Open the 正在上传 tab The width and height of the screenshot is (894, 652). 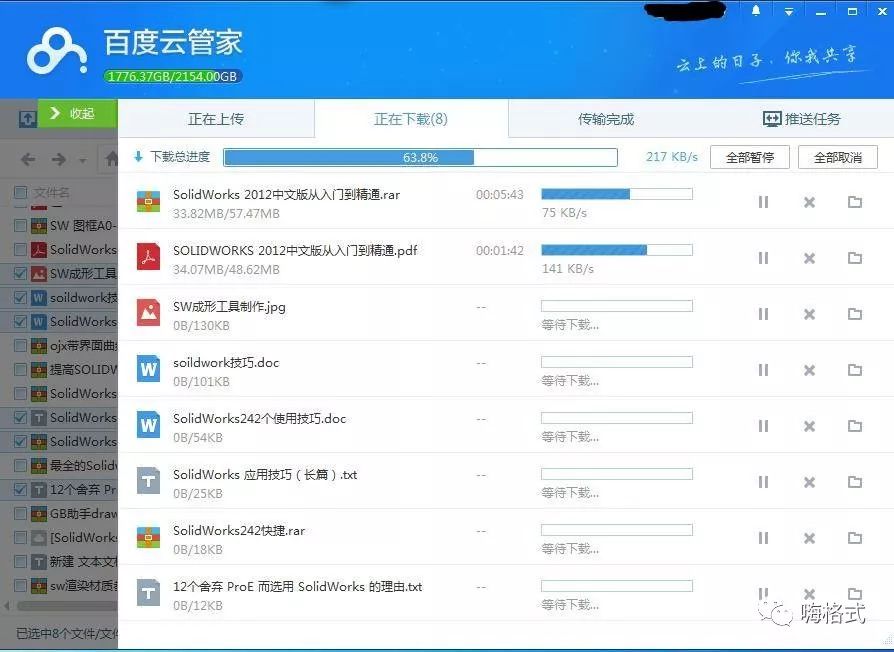216,118
